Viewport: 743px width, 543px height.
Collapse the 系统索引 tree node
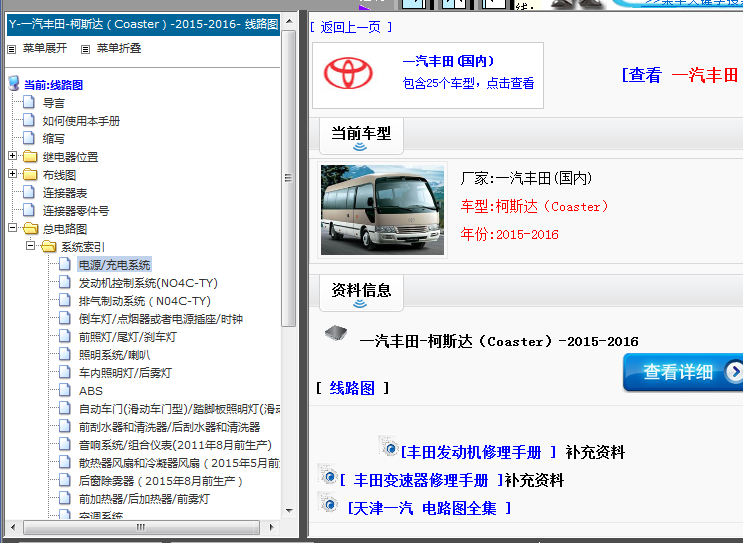point(31,245)
